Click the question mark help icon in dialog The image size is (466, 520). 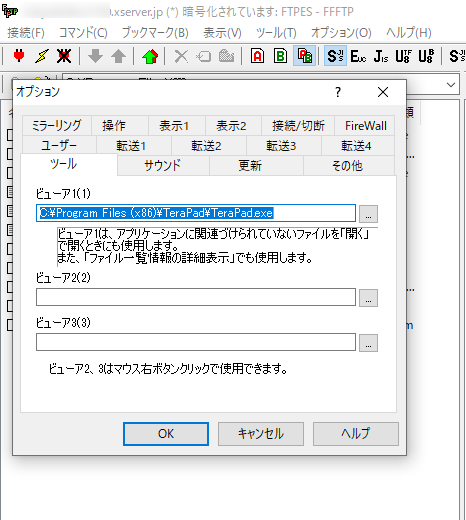(x=338, y=92)
